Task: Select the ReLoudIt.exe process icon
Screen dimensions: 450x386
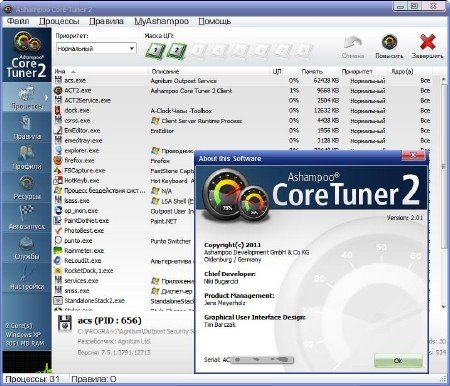Action: coord(58,261)
